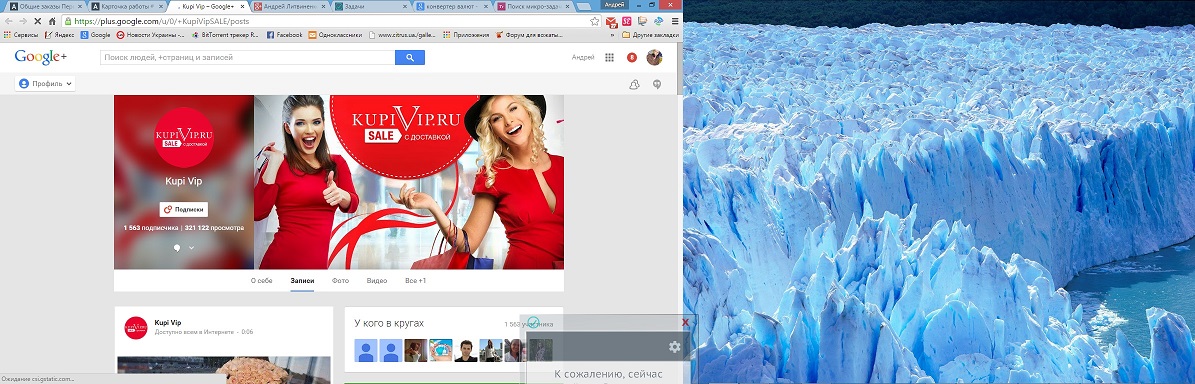The image size is (1195, 384).
Task: Open the Chrome main menu button
Action: coord(674,21)
